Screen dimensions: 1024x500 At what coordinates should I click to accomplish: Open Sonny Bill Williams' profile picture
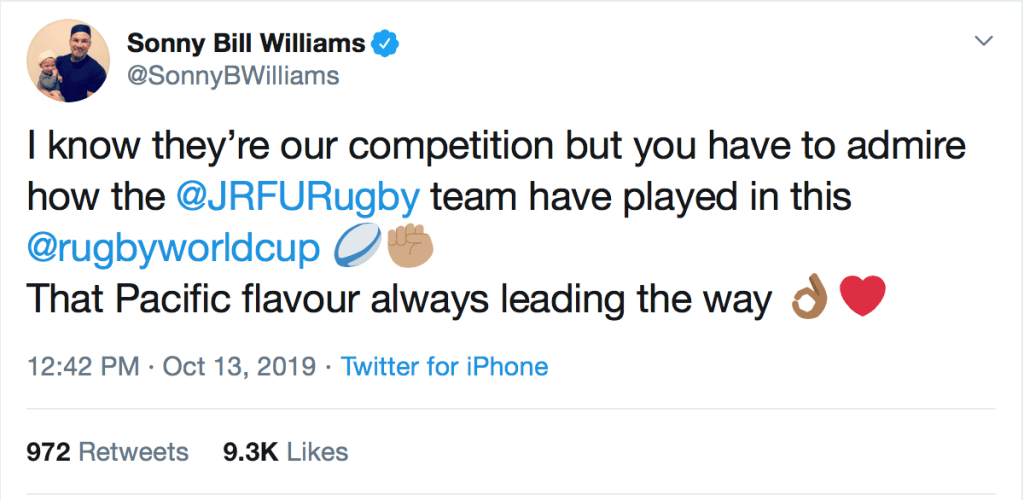click(x=68, y=61)
